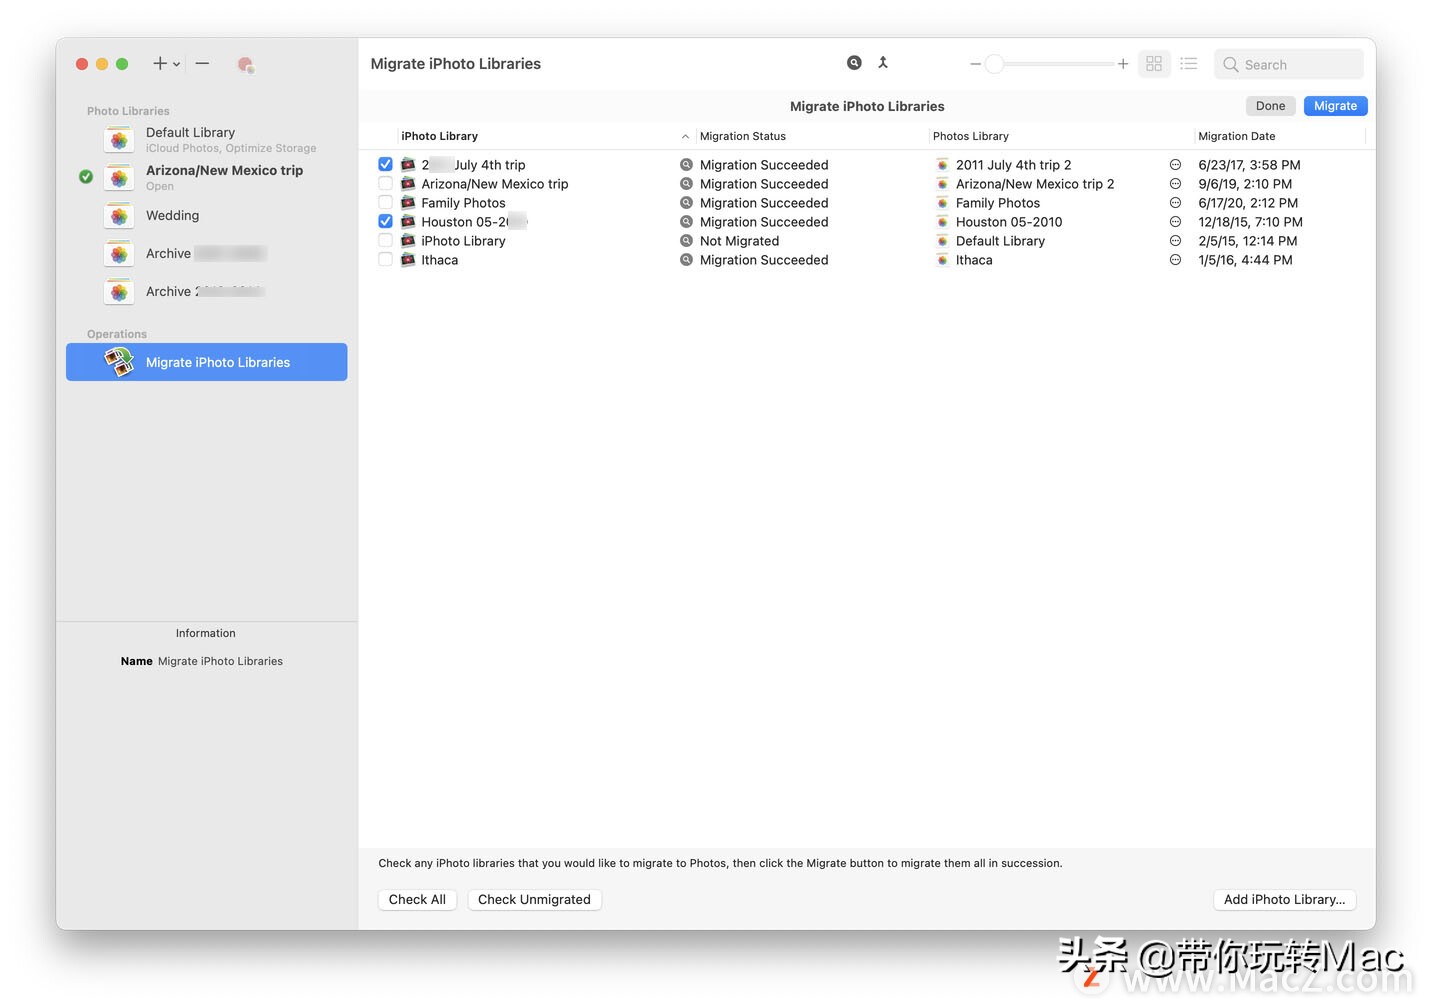
Task: Click the remove library minus button
Action: pyautogui.click(x=202, y=64)
